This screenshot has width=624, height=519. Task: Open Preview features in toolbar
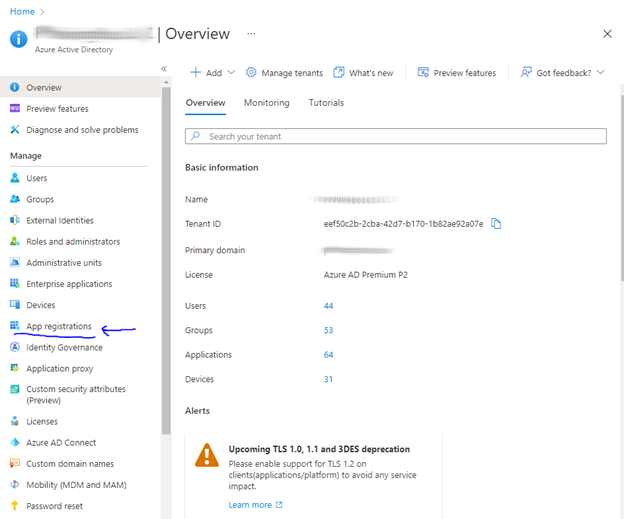click(x=457, y=73)
